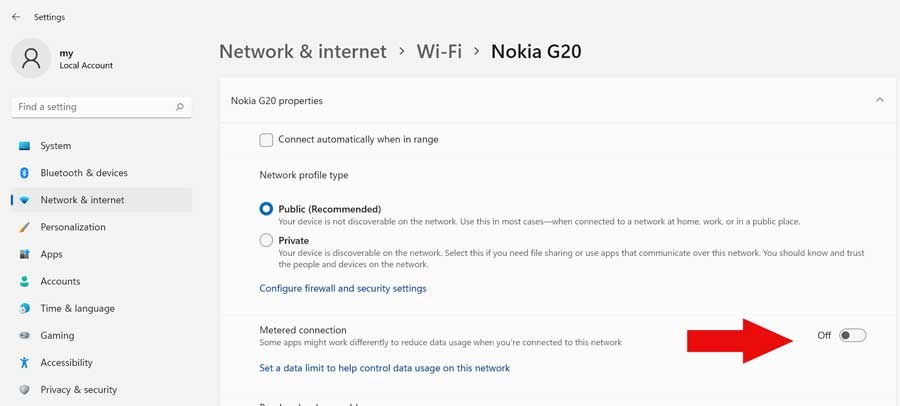This screenshot has height=406, width=900.
Task: Open Configure firewall and security settings link
Action: click(343, 288)
